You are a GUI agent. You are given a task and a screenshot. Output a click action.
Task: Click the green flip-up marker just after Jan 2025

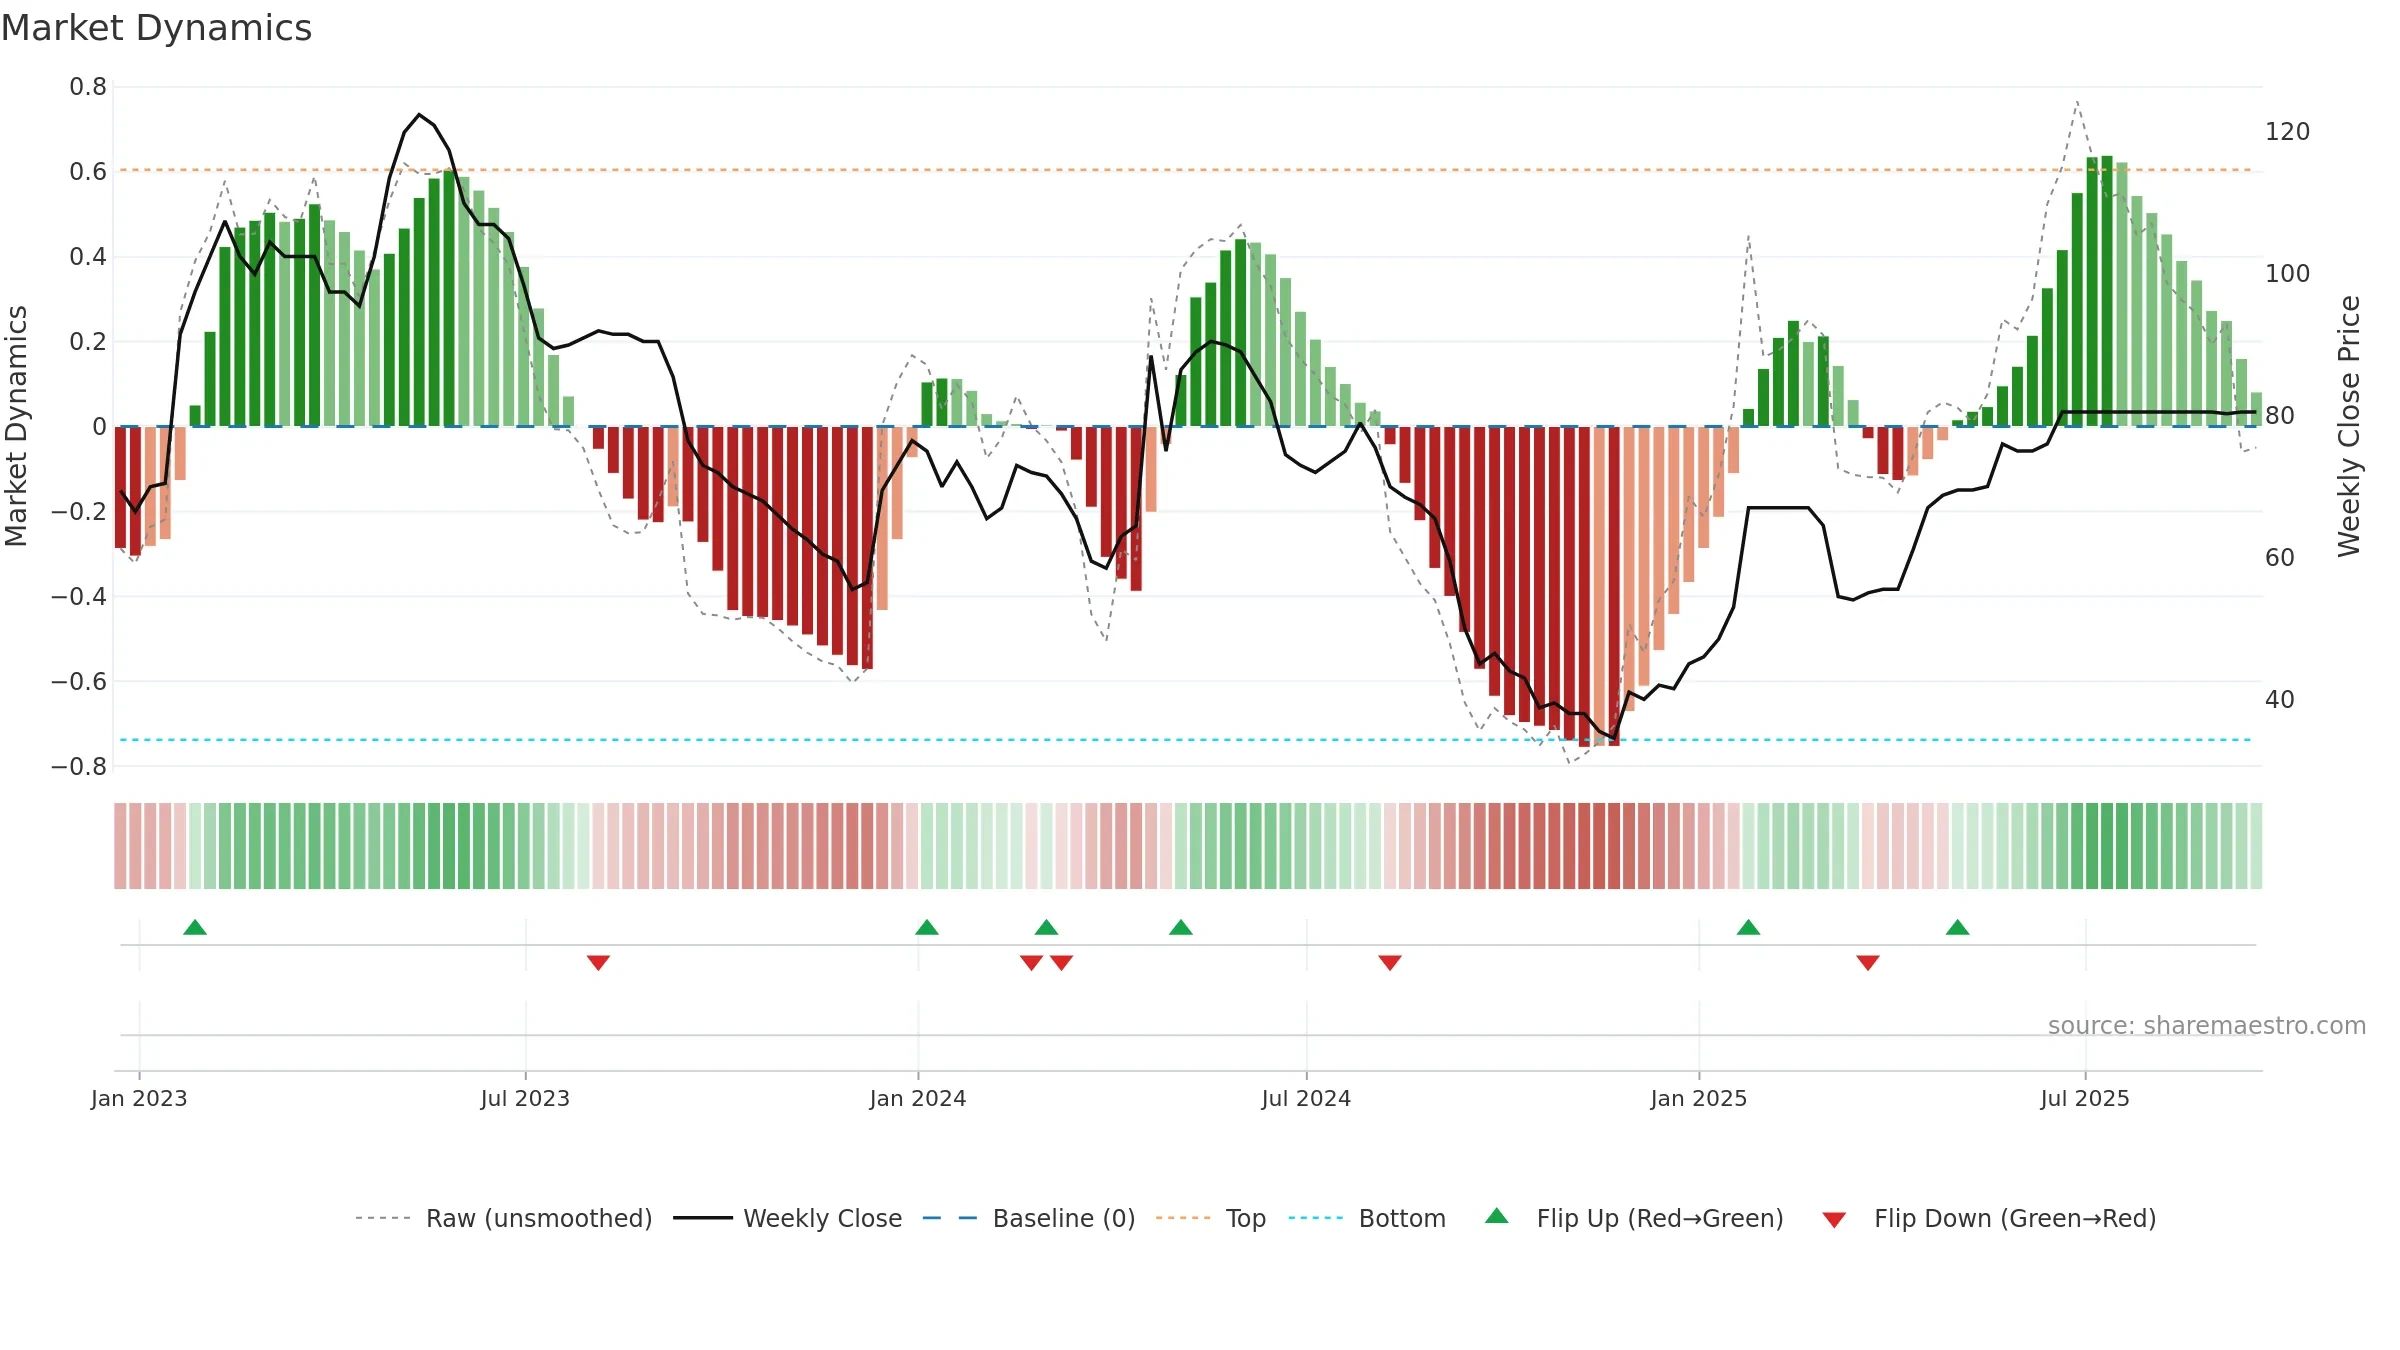[1748, 927]
